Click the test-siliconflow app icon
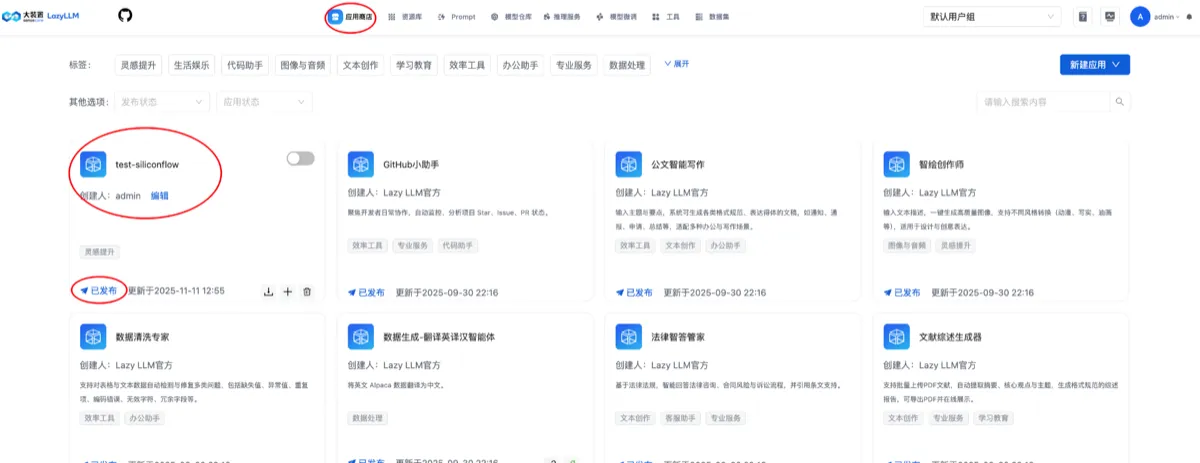The width and height of the screenshot is (1200, 463). tap(93, 165)
